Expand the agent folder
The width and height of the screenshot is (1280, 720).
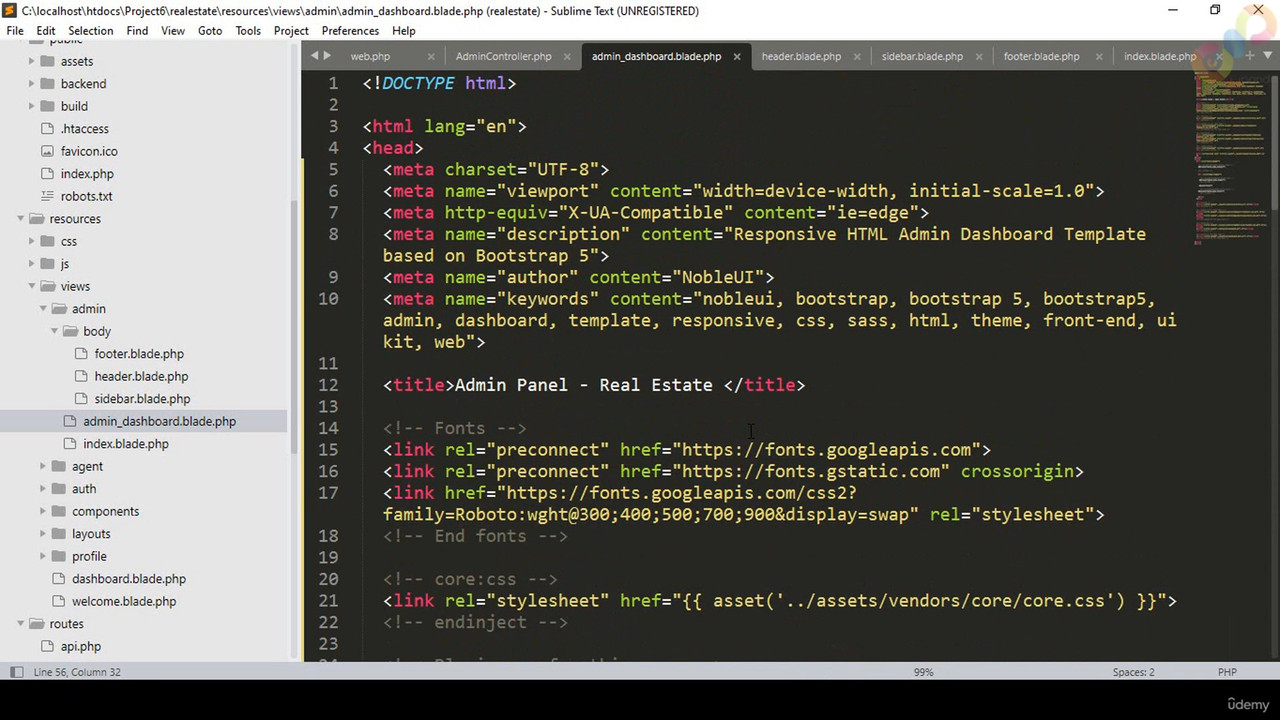click(x=43, y=466)
